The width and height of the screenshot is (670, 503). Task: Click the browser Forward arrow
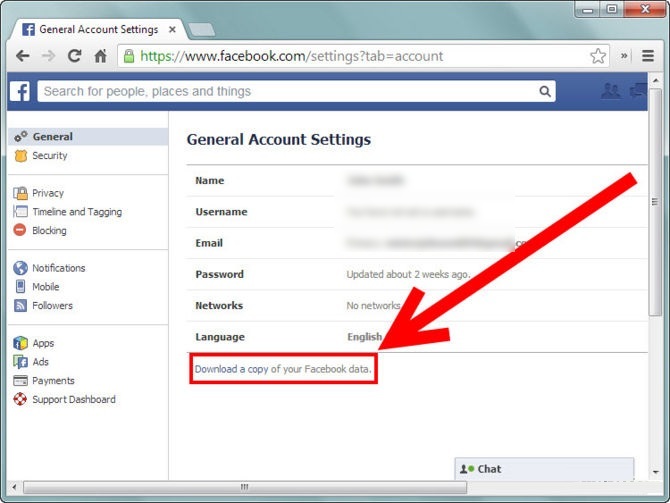click(48, 56)
